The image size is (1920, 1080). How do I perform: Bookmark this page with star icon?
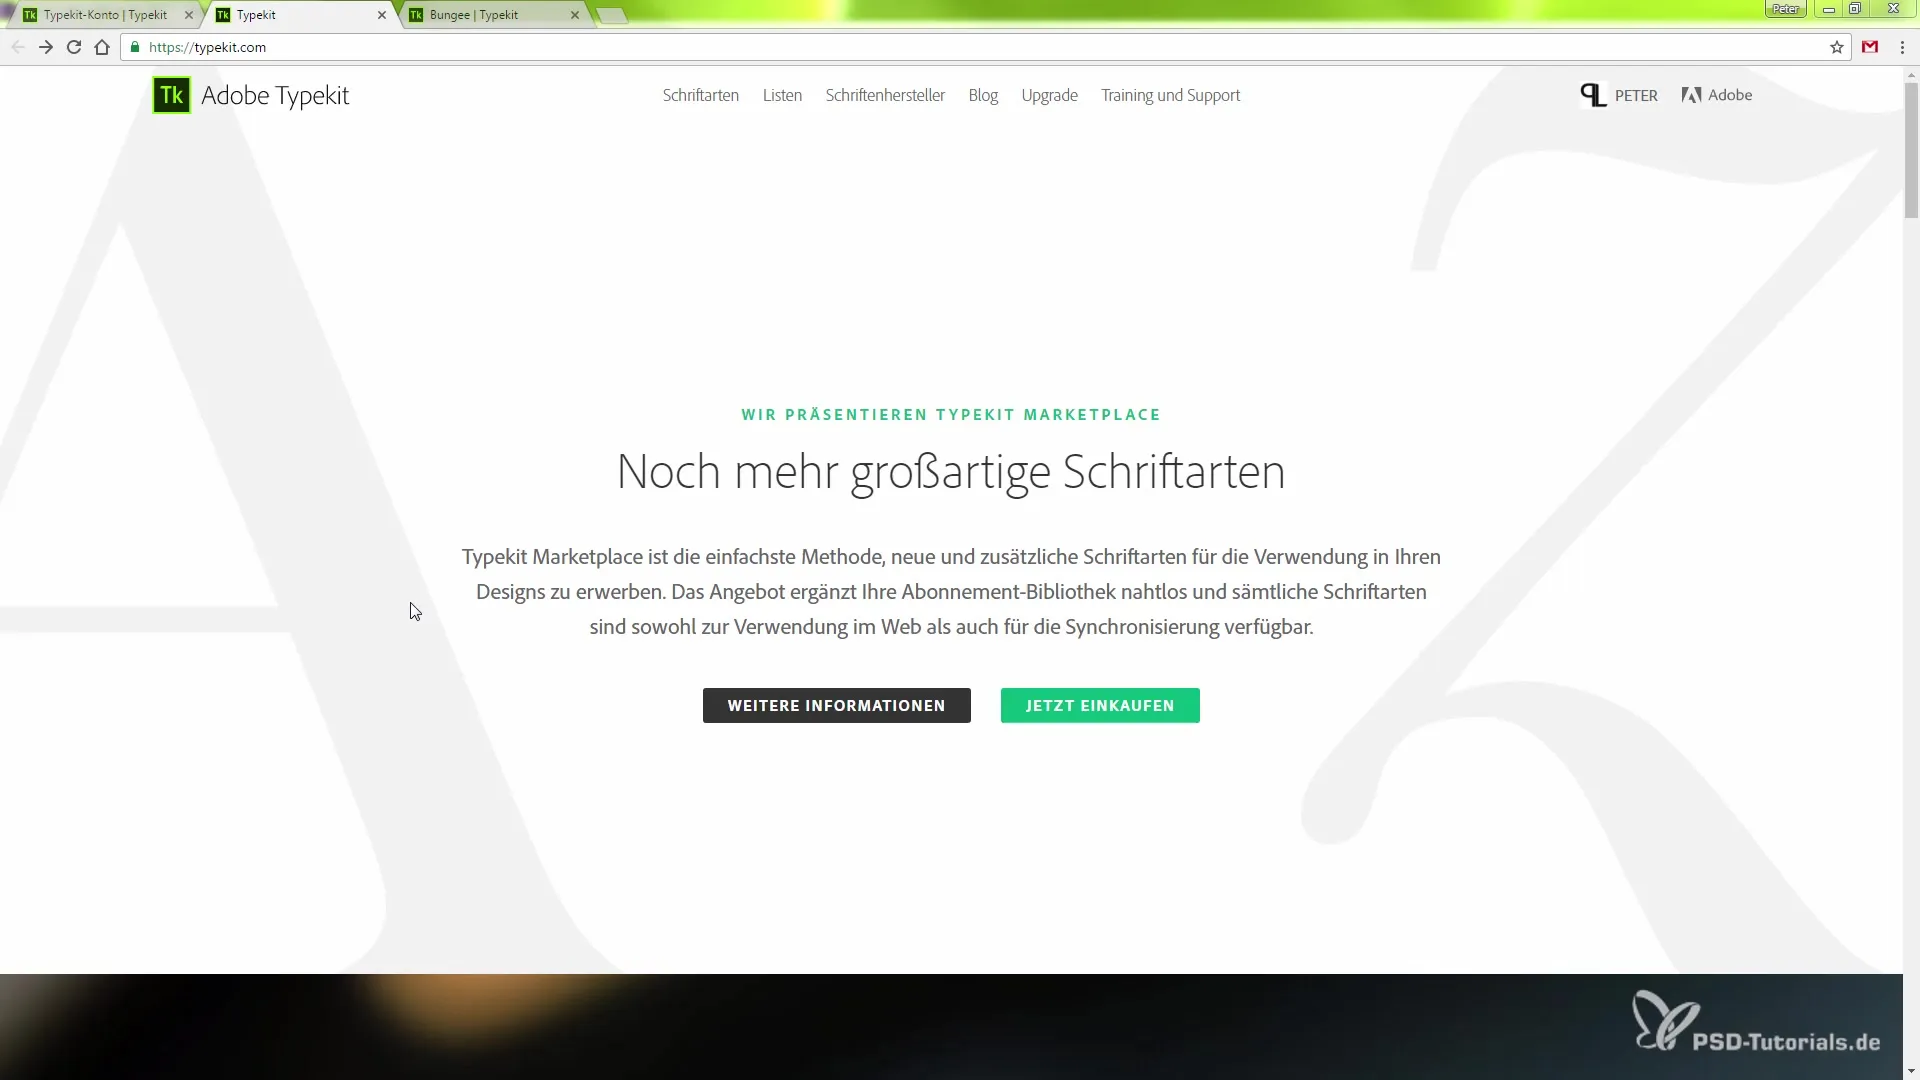pos(1837,47)
